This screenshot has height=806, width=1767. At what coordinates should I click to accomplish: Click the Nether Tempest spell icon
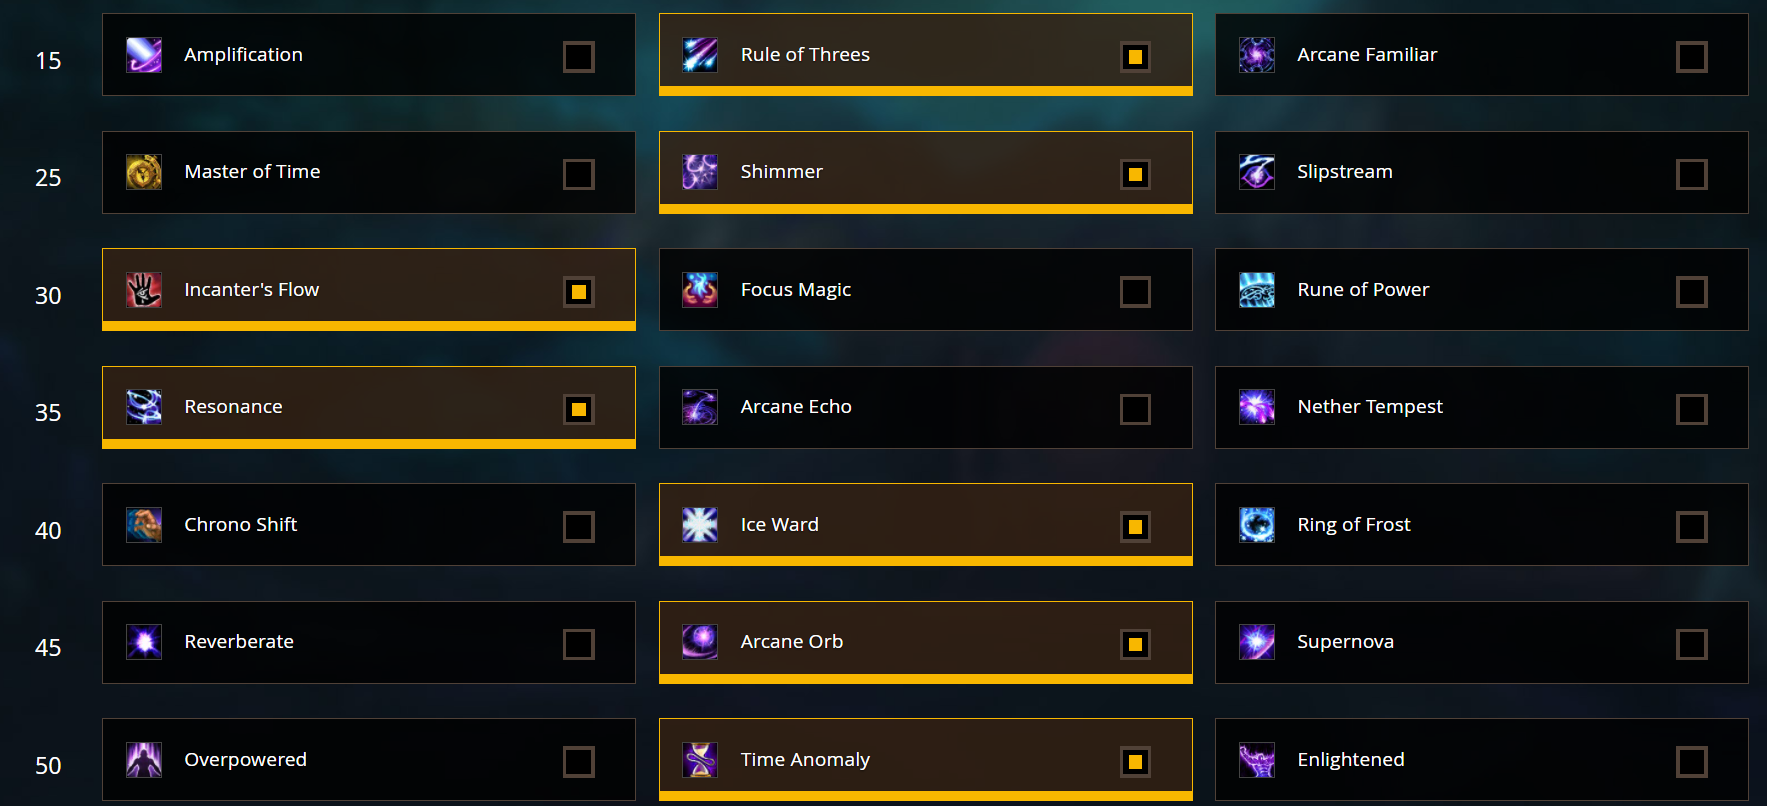(x=1257, y=407)
